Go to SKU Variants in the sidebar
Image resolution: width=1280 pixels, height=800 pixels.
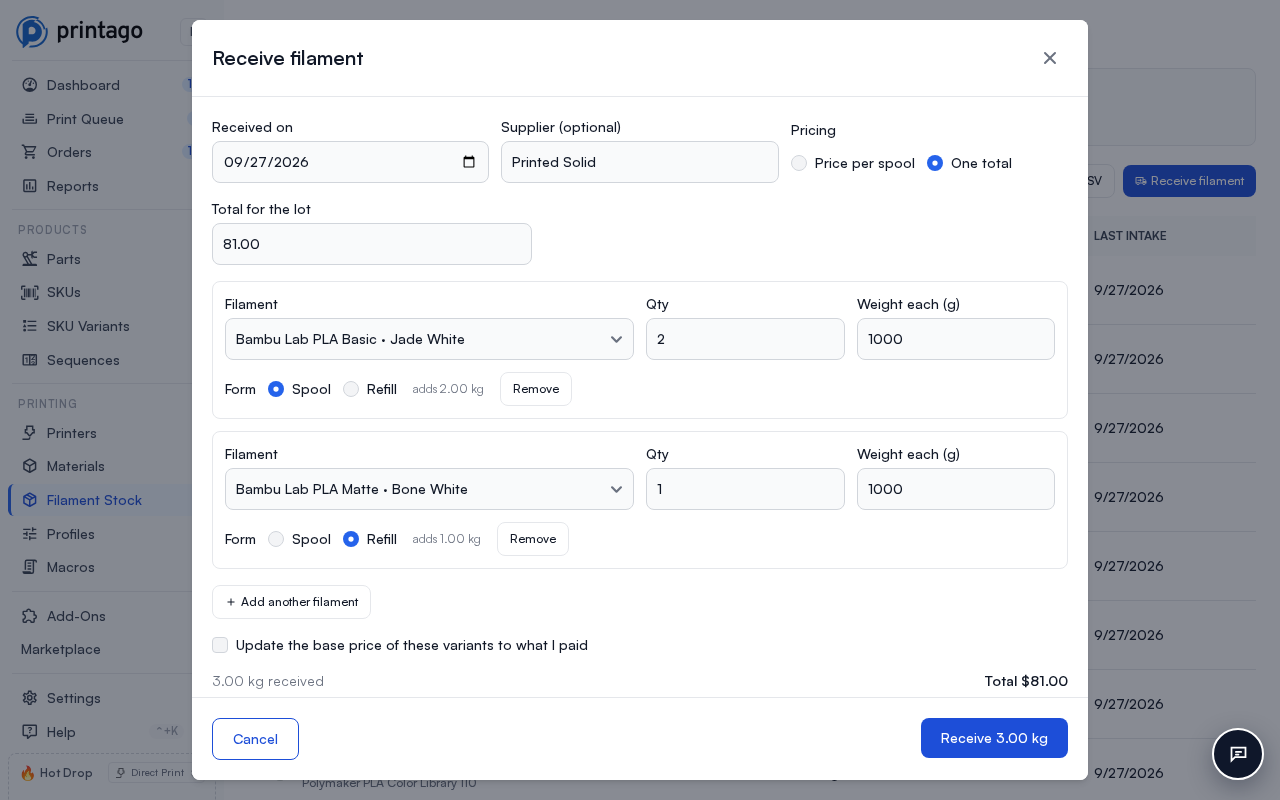tap(88, 326)
